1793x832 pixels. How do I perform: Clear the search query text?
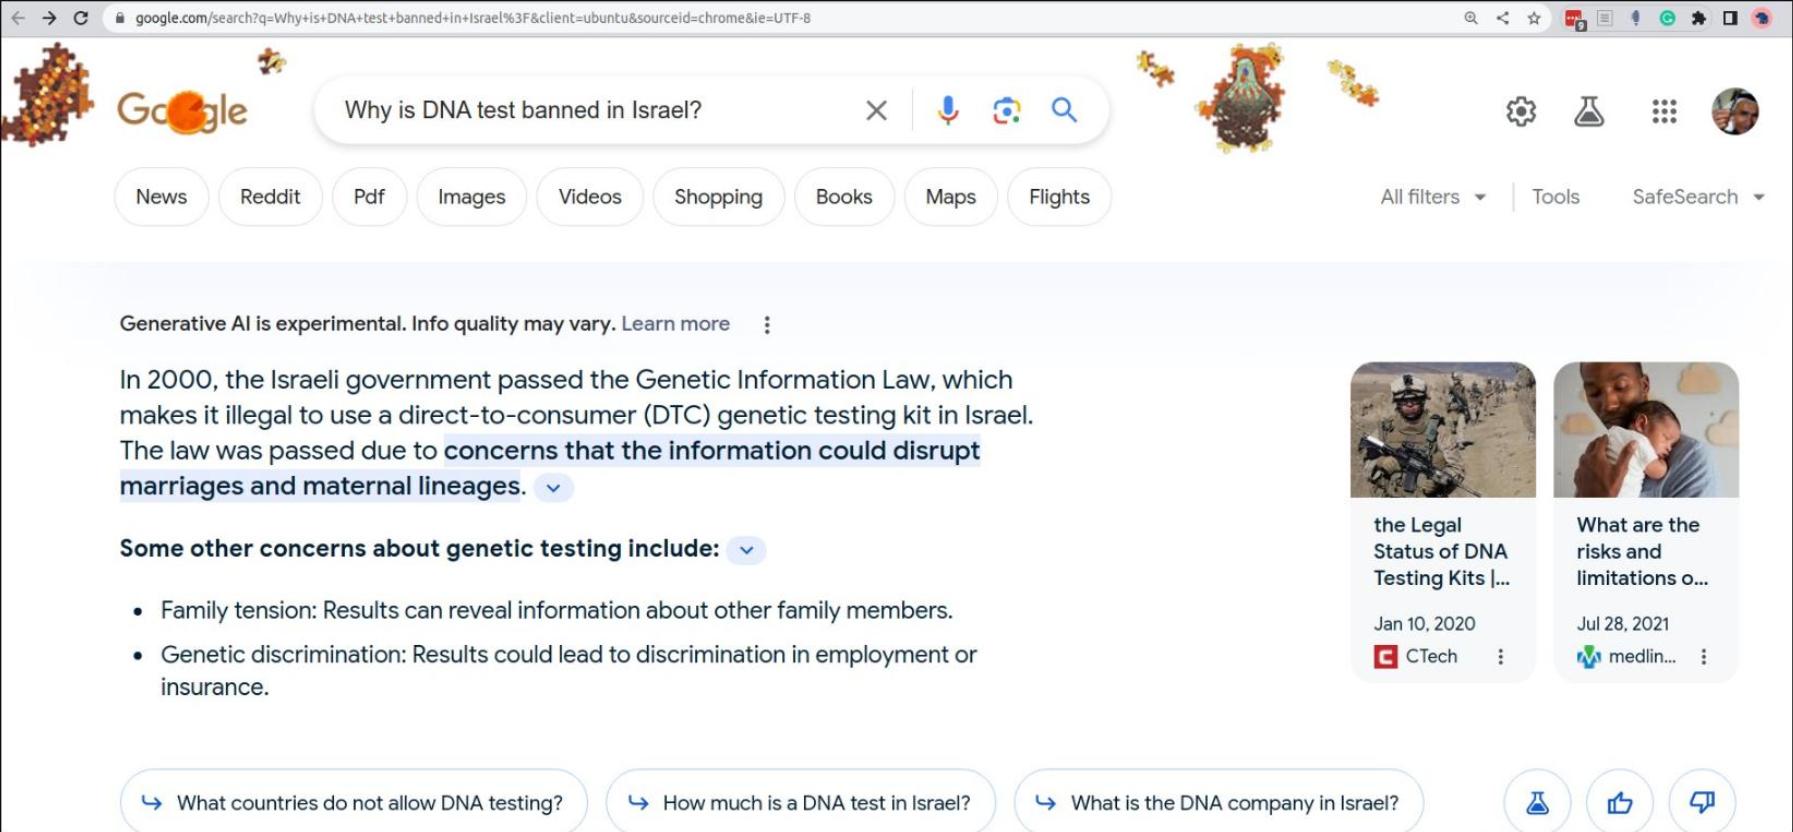point(876,110)
